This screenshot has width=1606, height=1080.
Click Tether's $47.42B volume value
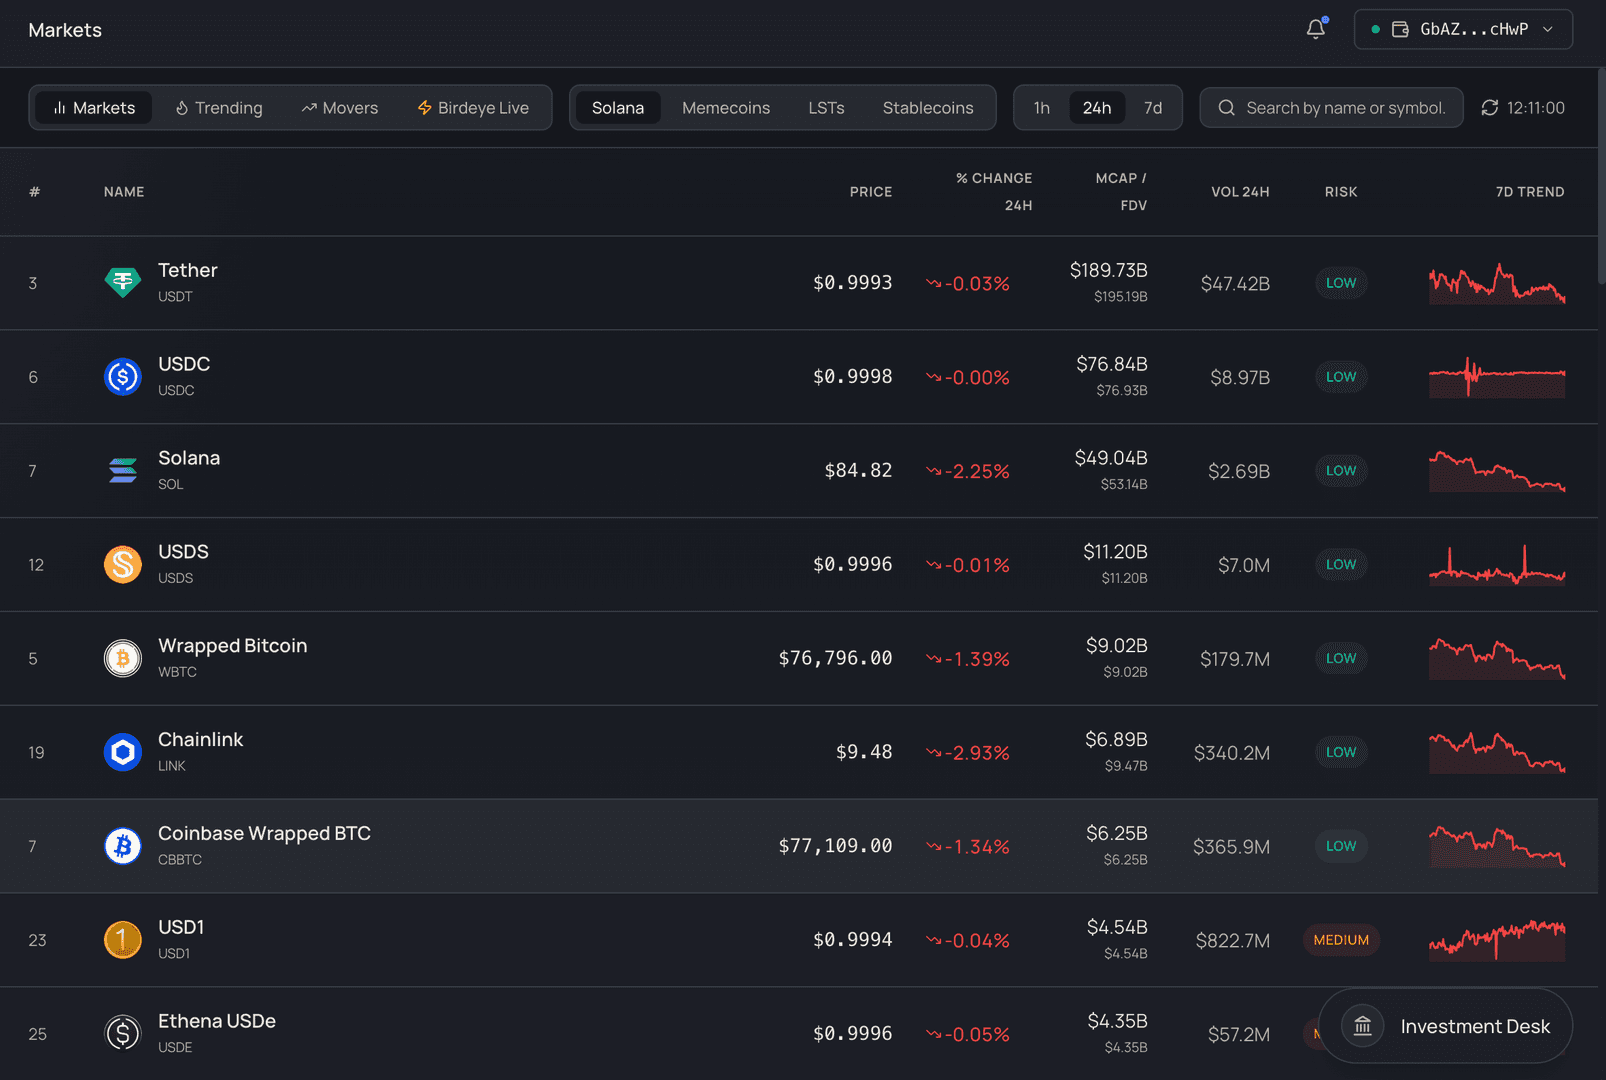click(1235, 284)
